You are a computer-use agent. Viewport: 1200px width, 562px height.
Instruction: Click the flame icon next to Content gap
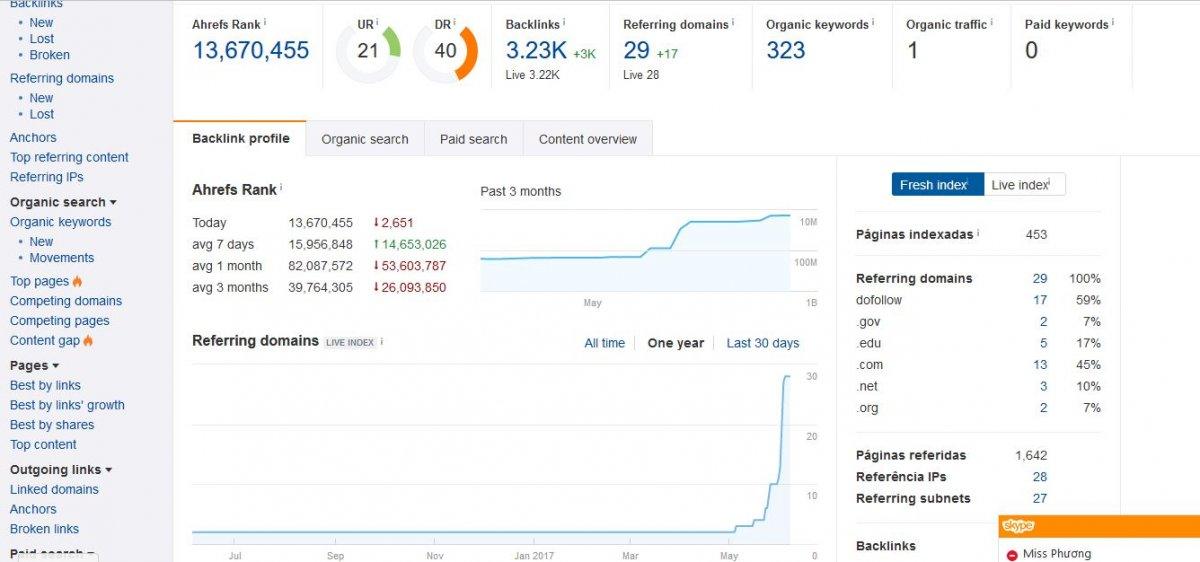coord(88,340)
